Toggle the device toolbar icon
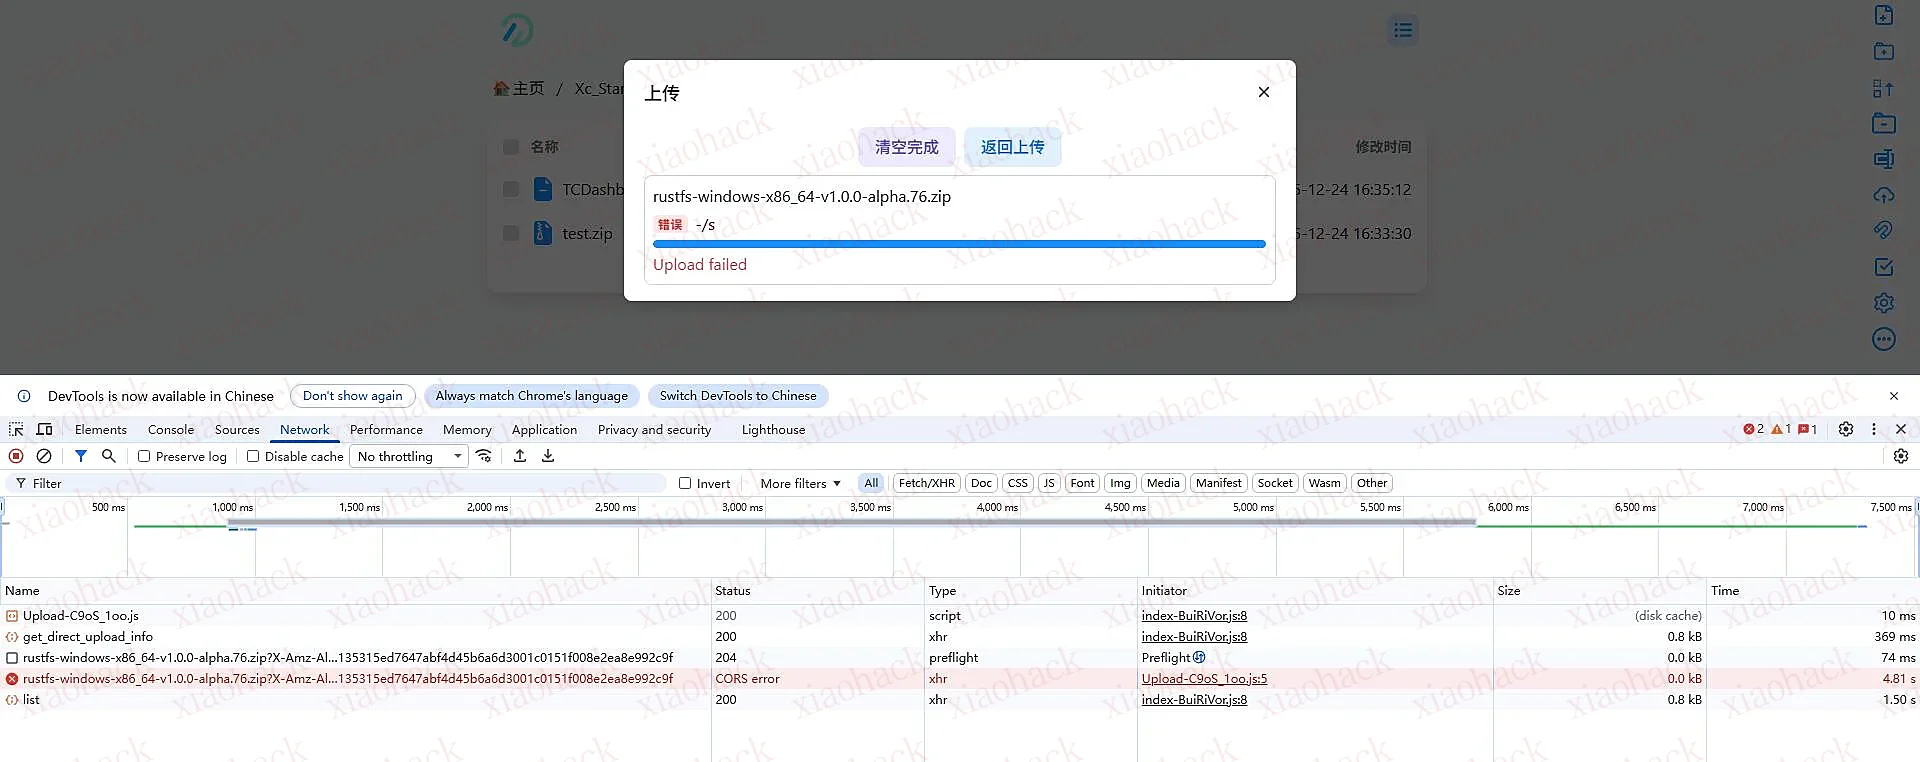The height and width of the screenshot is (762, 1920). 44,429
